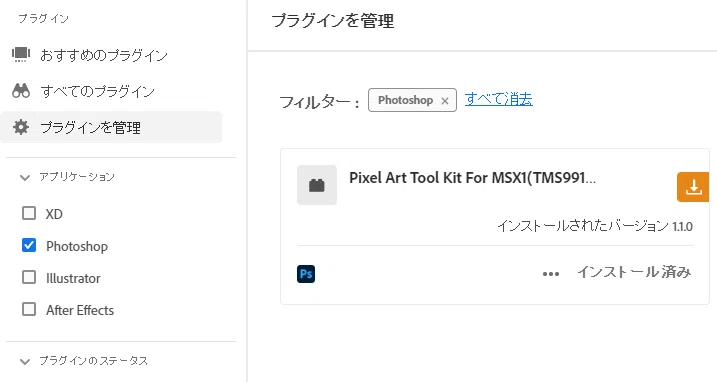Open the three-dot more options menu
Viewport: 717px width, 382px height.
pyautogui.click(x=551, y=274)
